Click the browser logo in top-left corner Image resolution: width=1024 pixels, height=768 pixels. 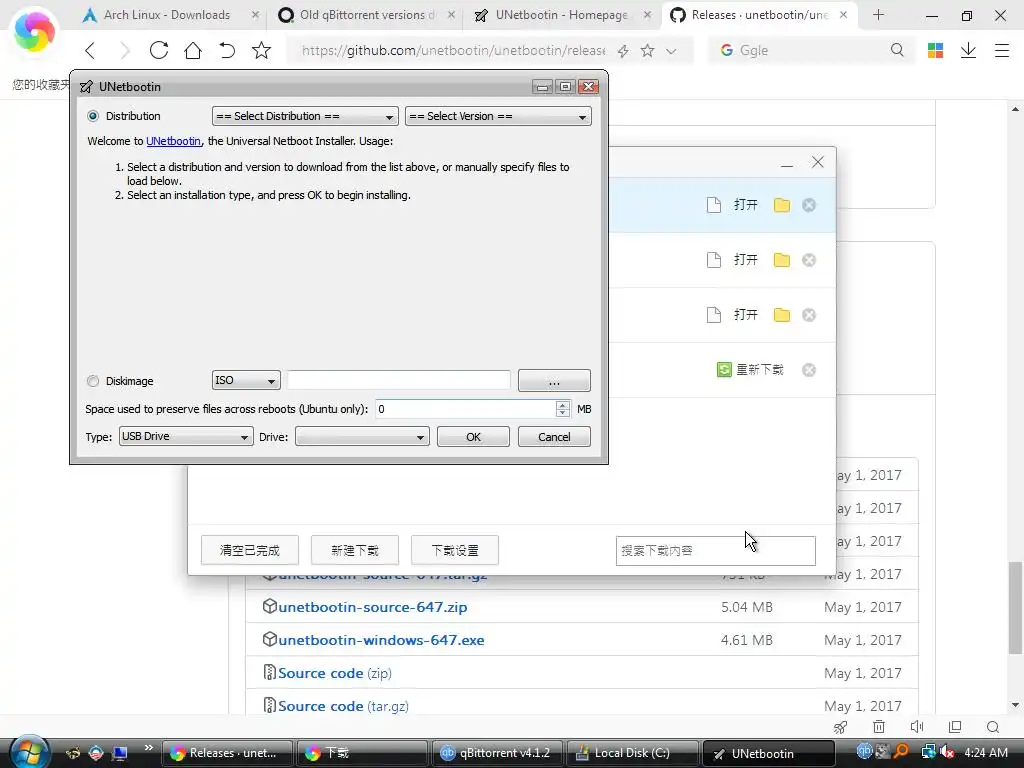coord(34,31)
